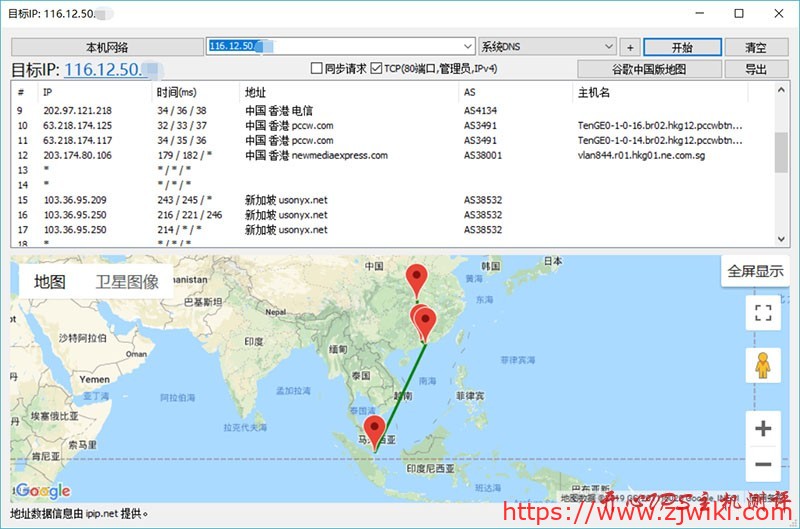800x529 pixels.
Task: Click the Google logo on the map
Action: click(43, 490)
